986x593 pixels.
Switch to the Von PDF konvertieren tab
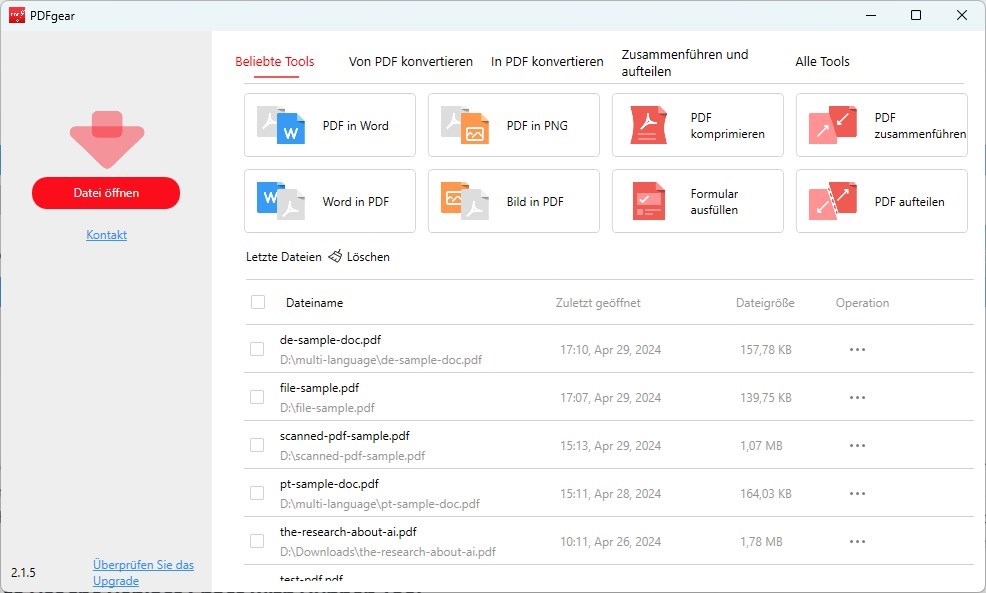point(410,61)
